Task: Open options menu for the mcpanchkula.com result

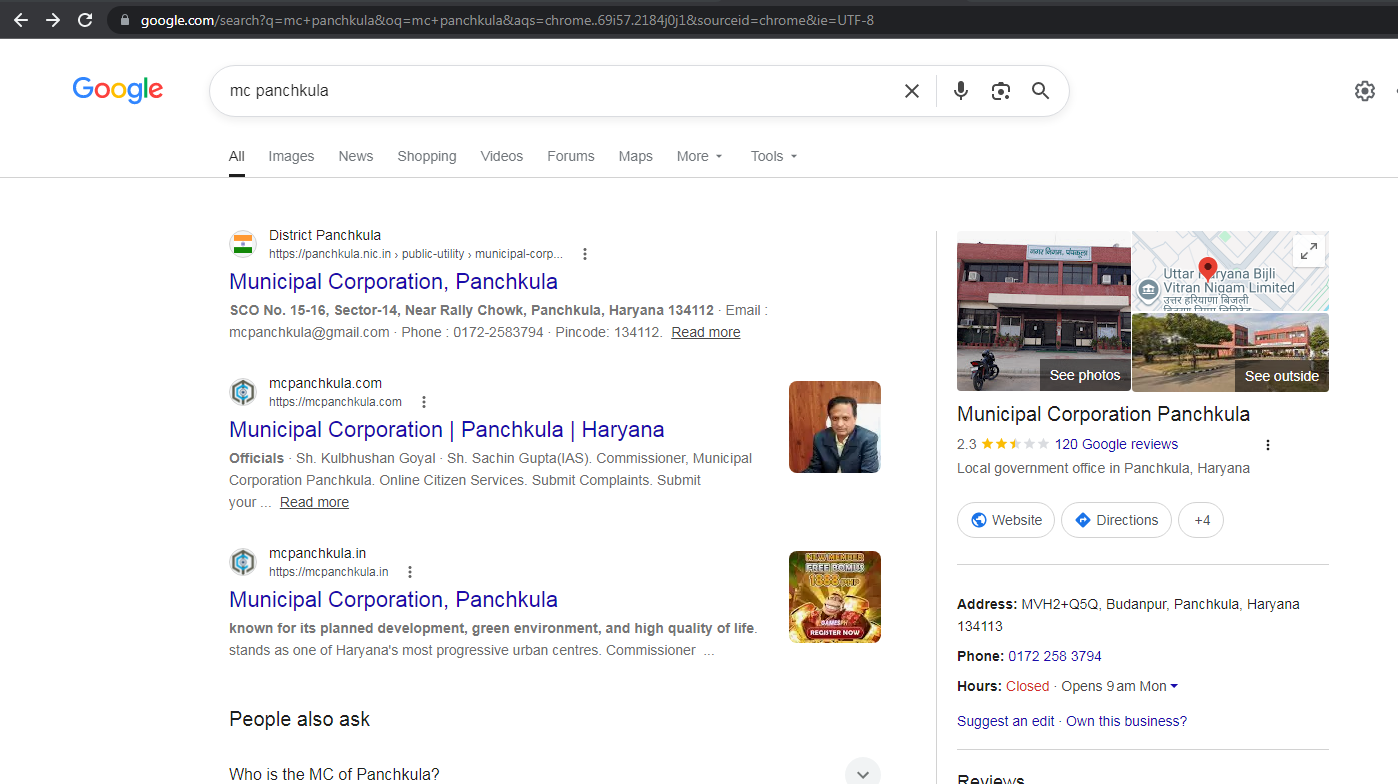Action: click(424, 402)
